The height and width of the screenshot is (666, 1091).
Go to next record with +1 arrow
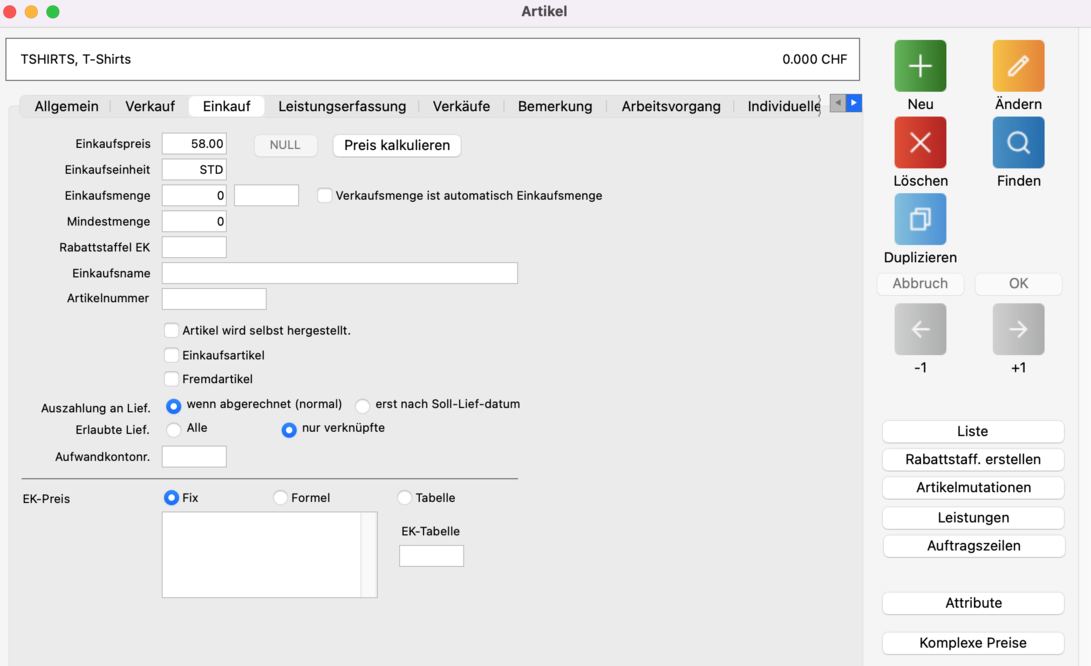pyautogui.click(x=1018, y=329)
